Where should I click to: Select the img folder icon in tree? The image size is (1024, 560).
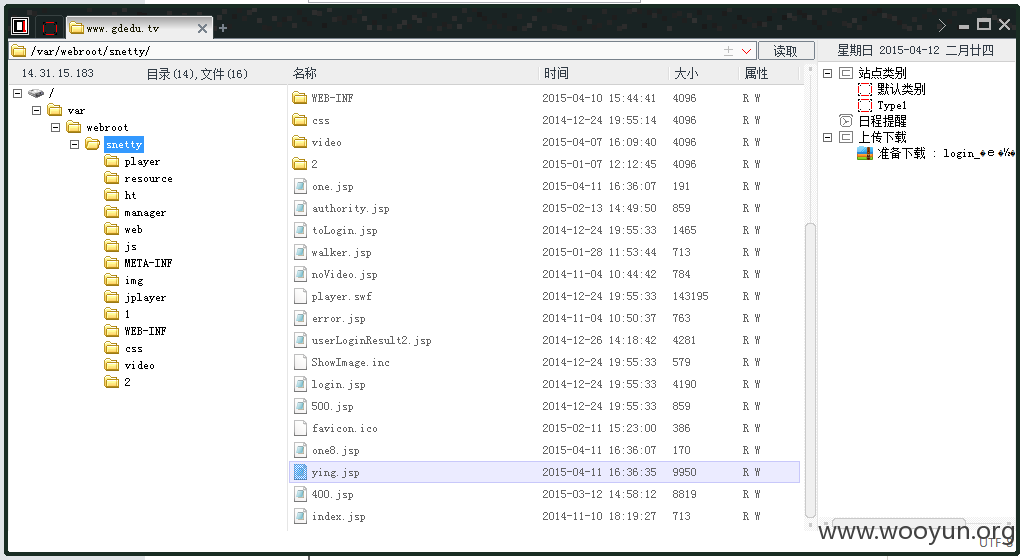112,279
